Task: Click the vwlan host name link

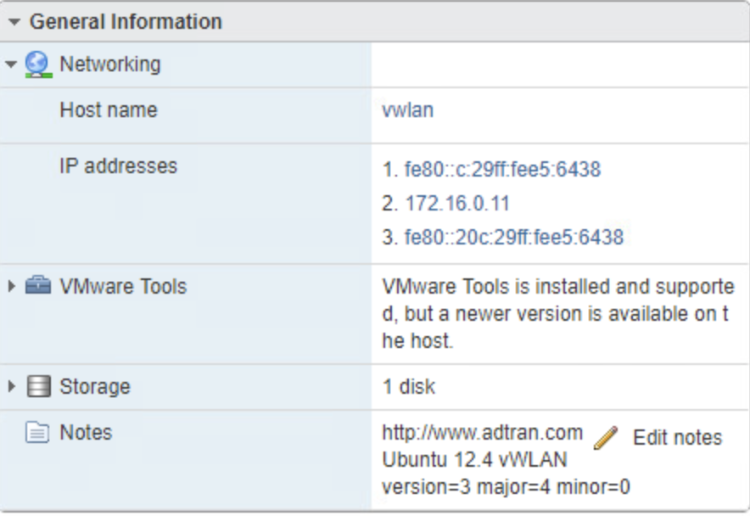Action: click(x=408, y=110)
